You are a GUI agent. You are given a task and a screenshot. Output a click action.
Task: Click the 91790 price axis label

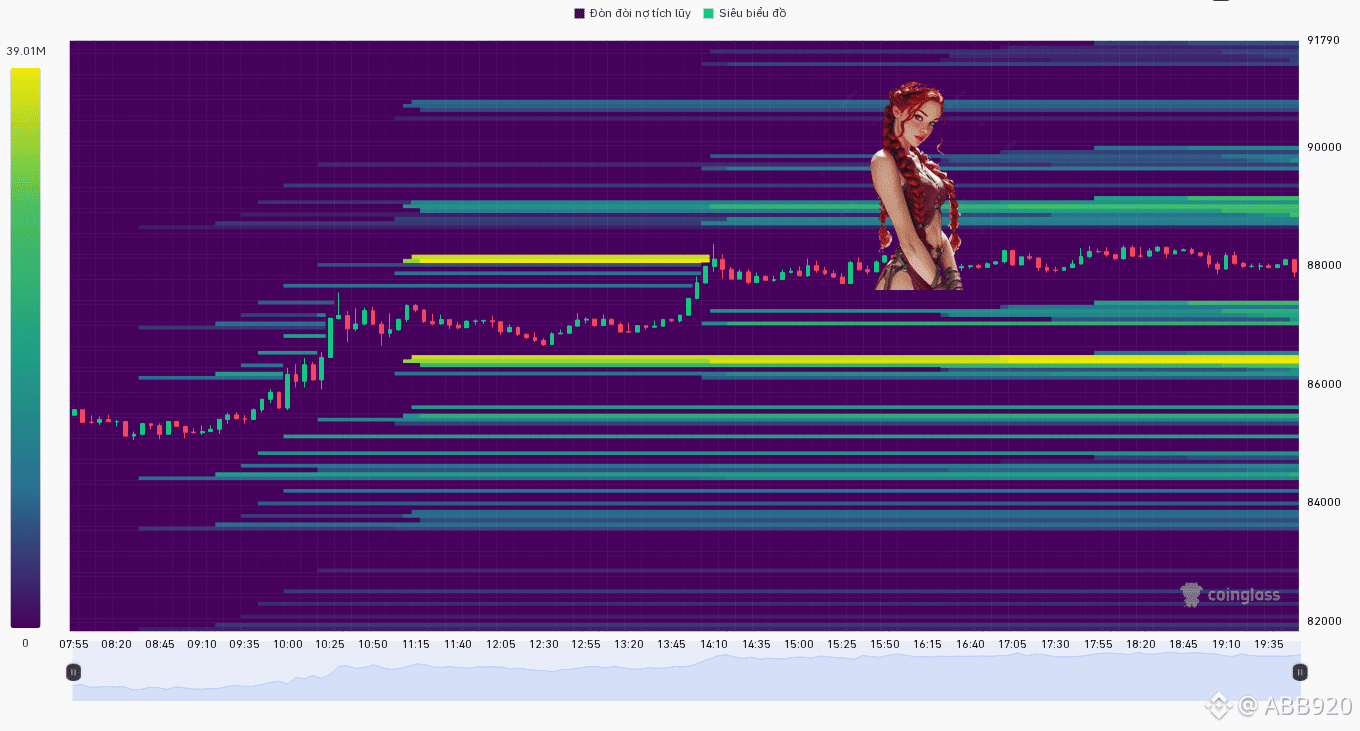[x=1323, y=40]
